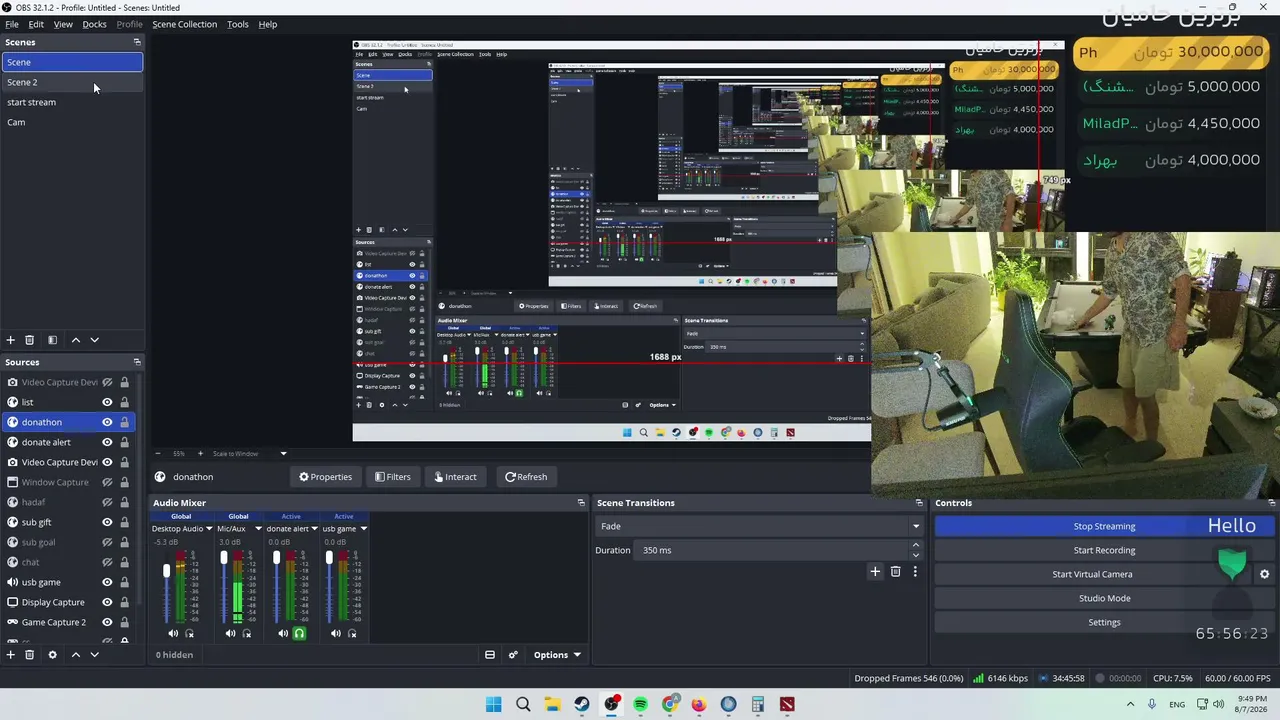Undock the Scenes panel
The width and height of the screenshot is (1280, 720).
pos(137,42)
